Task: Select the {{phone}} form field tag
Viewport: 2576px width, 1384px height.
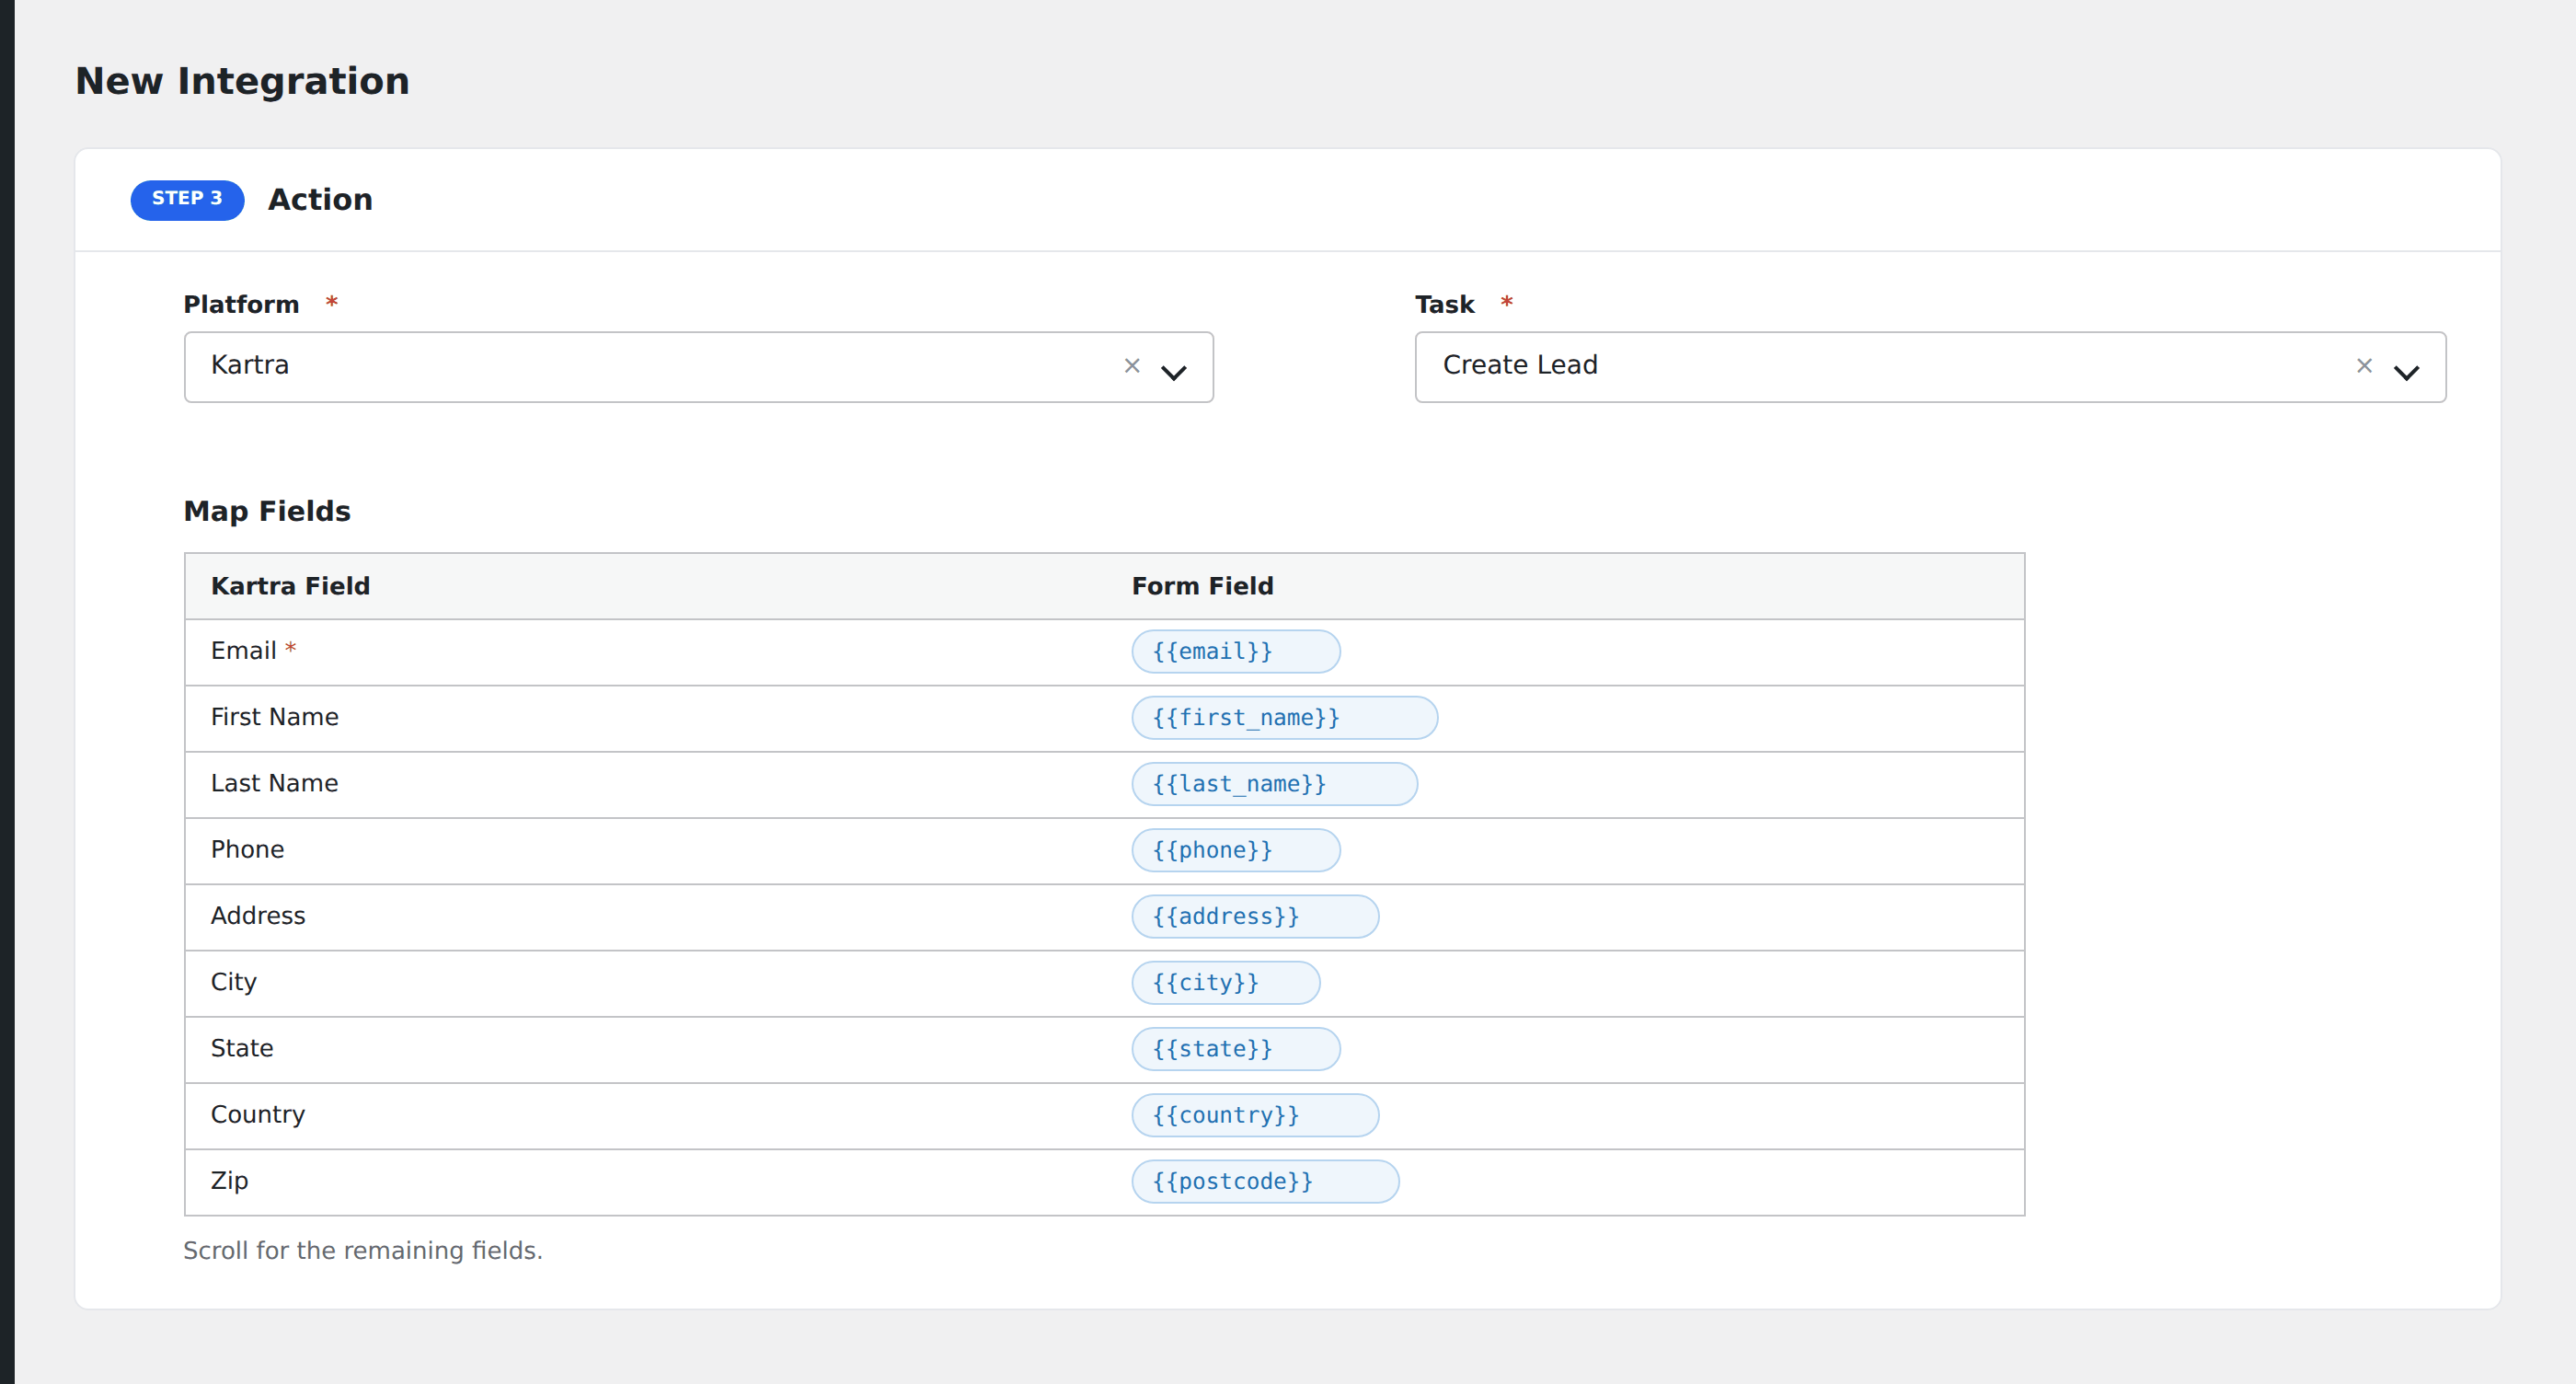Action: 1236,850
